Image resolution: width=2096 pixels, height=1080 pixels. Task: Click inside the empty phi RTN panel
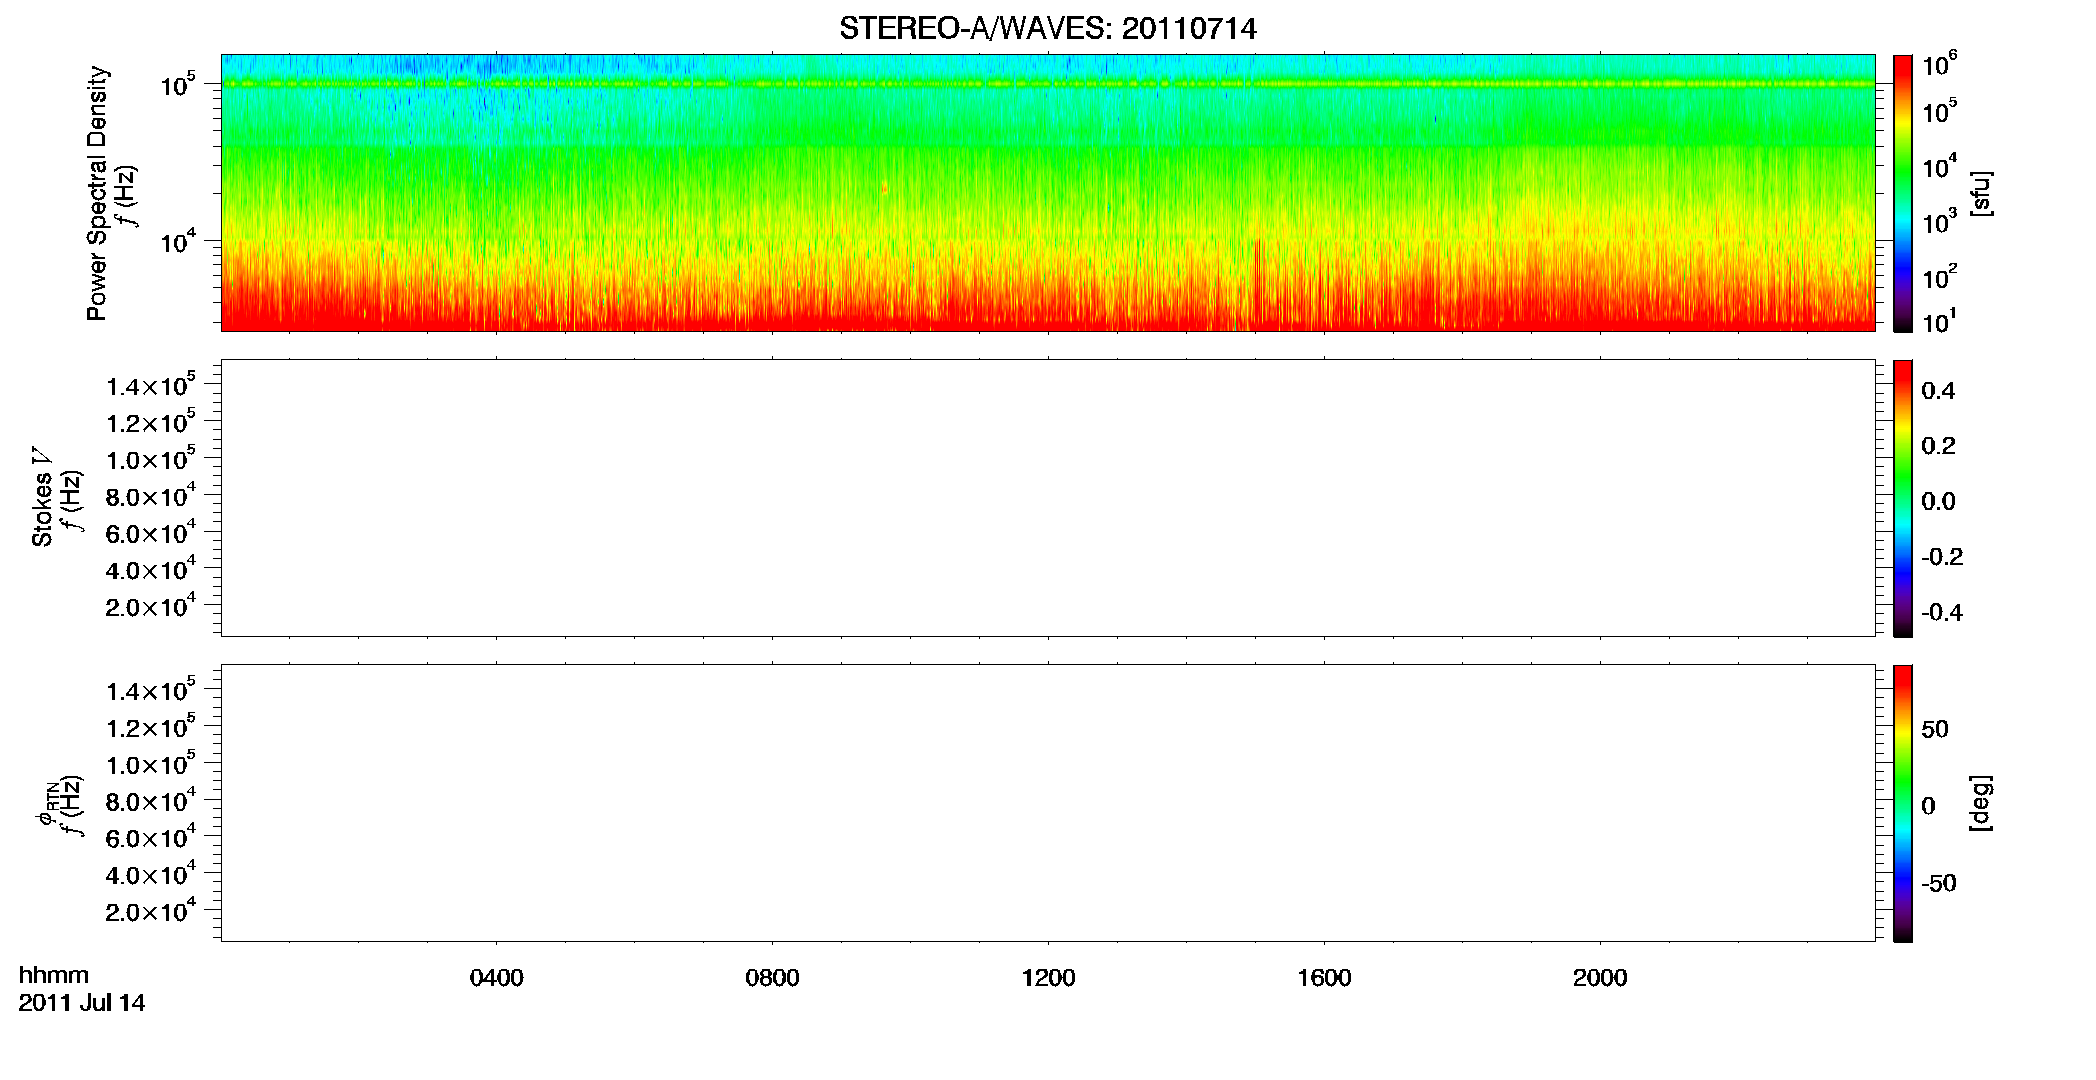pyautogui.click(x=1047, y=803)
